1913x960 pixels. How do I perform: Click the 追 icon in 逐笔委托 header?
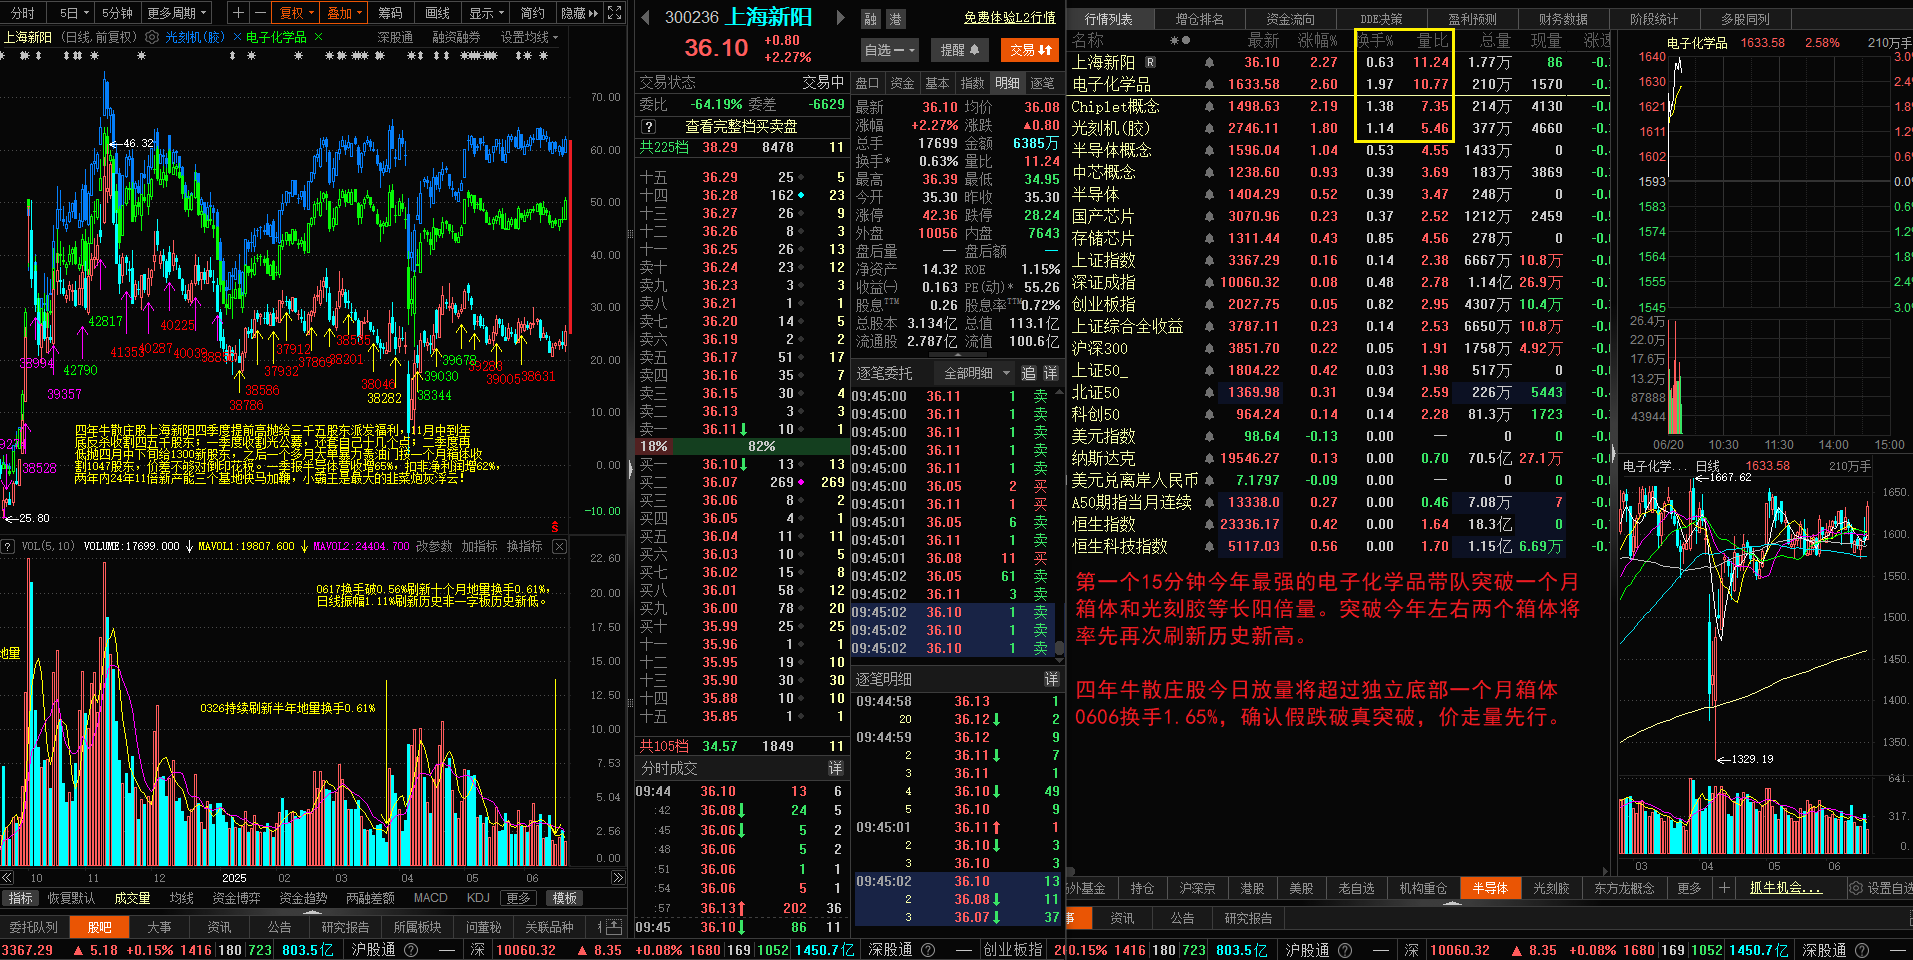[x=1028, y=373]
